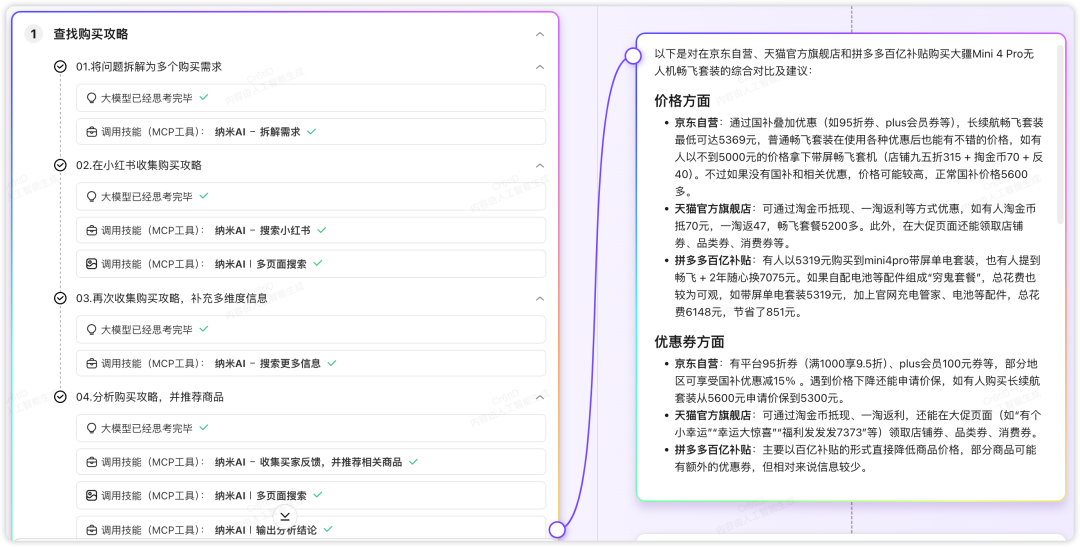The height and width of the screenshot is (547, 1080).
Task: Click green checkmark after 搜索小红书
Action: coord(322,229)
